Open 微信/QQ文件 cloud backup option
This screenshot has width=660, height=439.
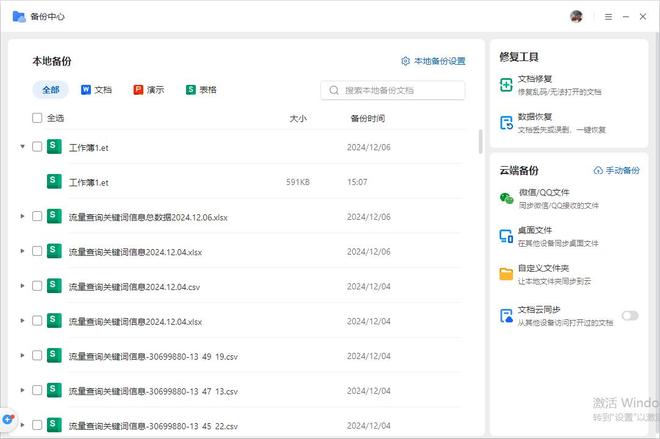(x=549, y=198)
